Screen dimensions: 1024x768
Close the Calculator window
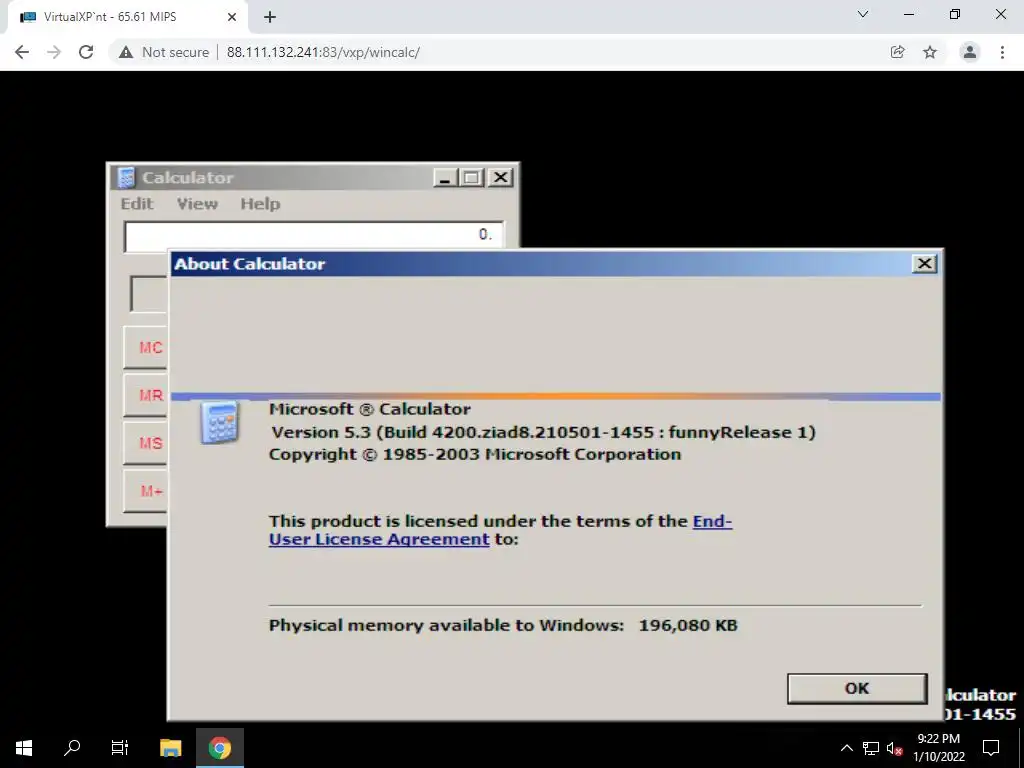pyautogui.click(x=501, y=178)
